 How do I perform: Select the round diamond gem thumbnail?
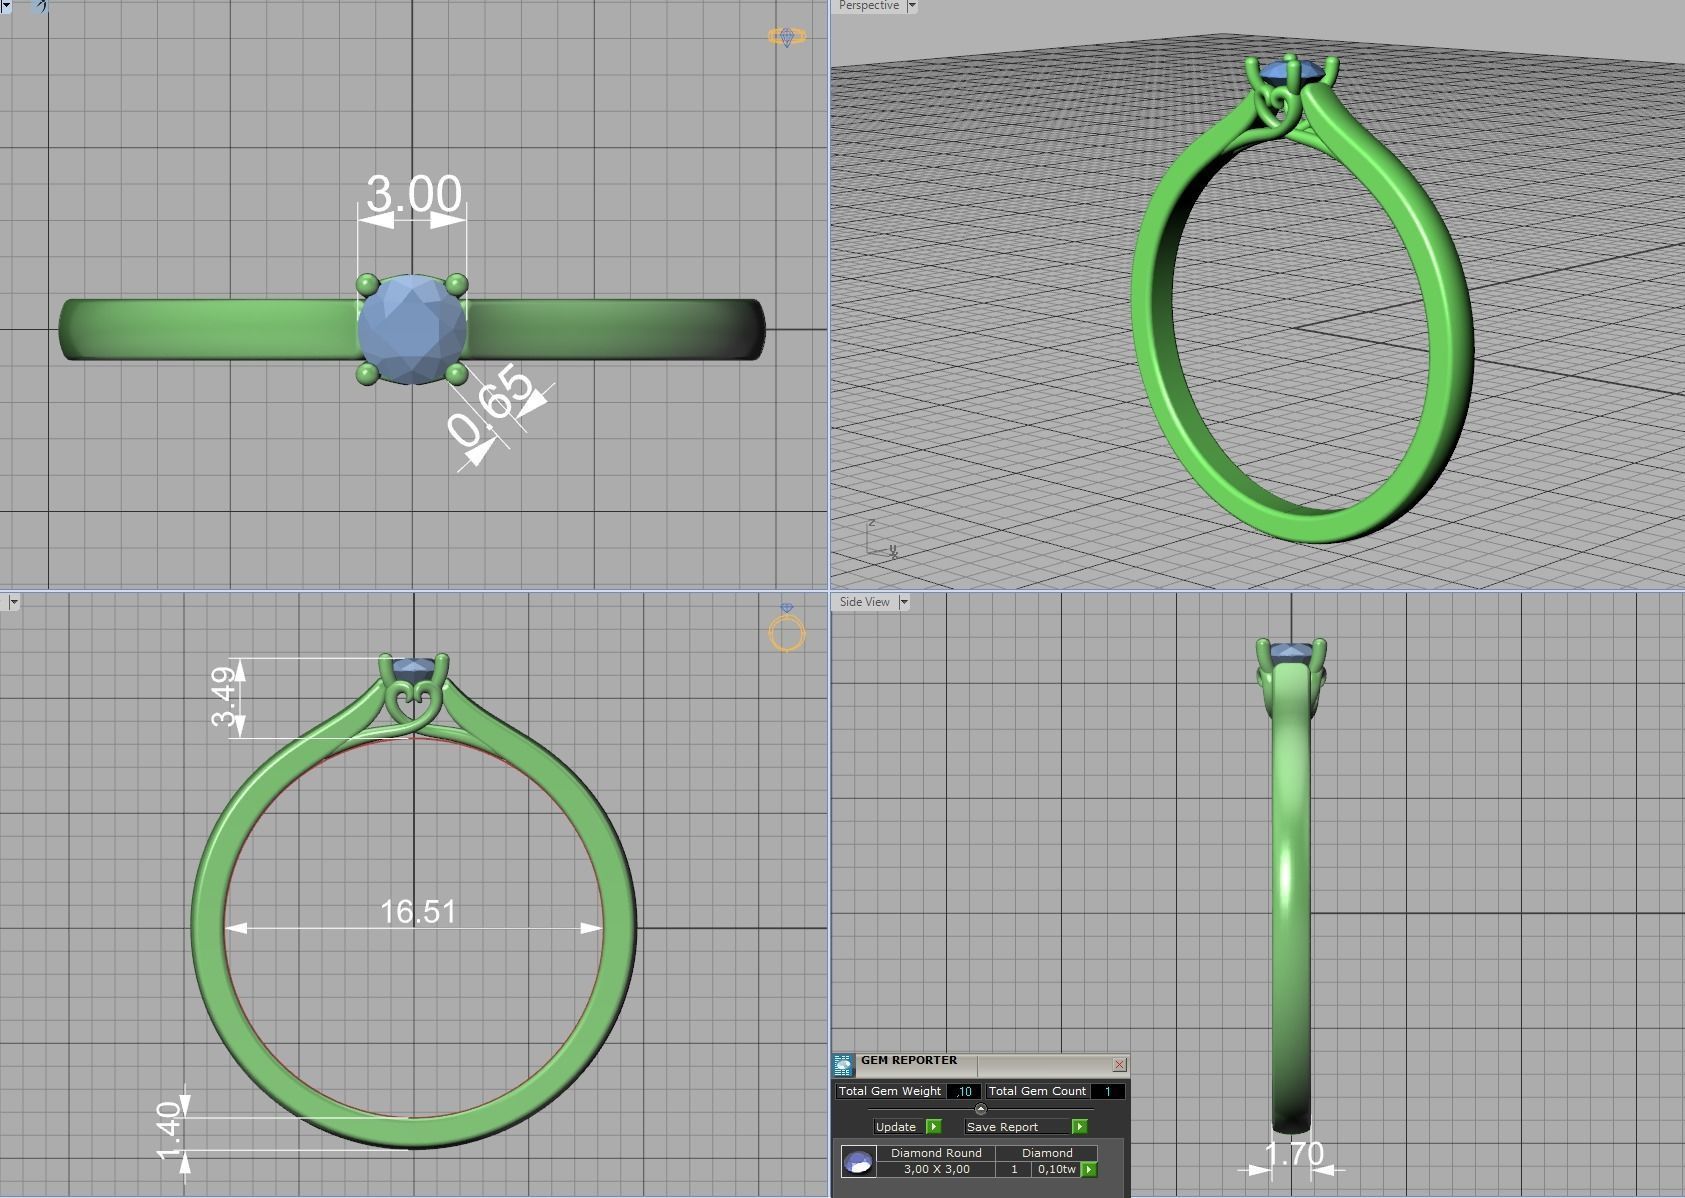tap(858, 1162)
